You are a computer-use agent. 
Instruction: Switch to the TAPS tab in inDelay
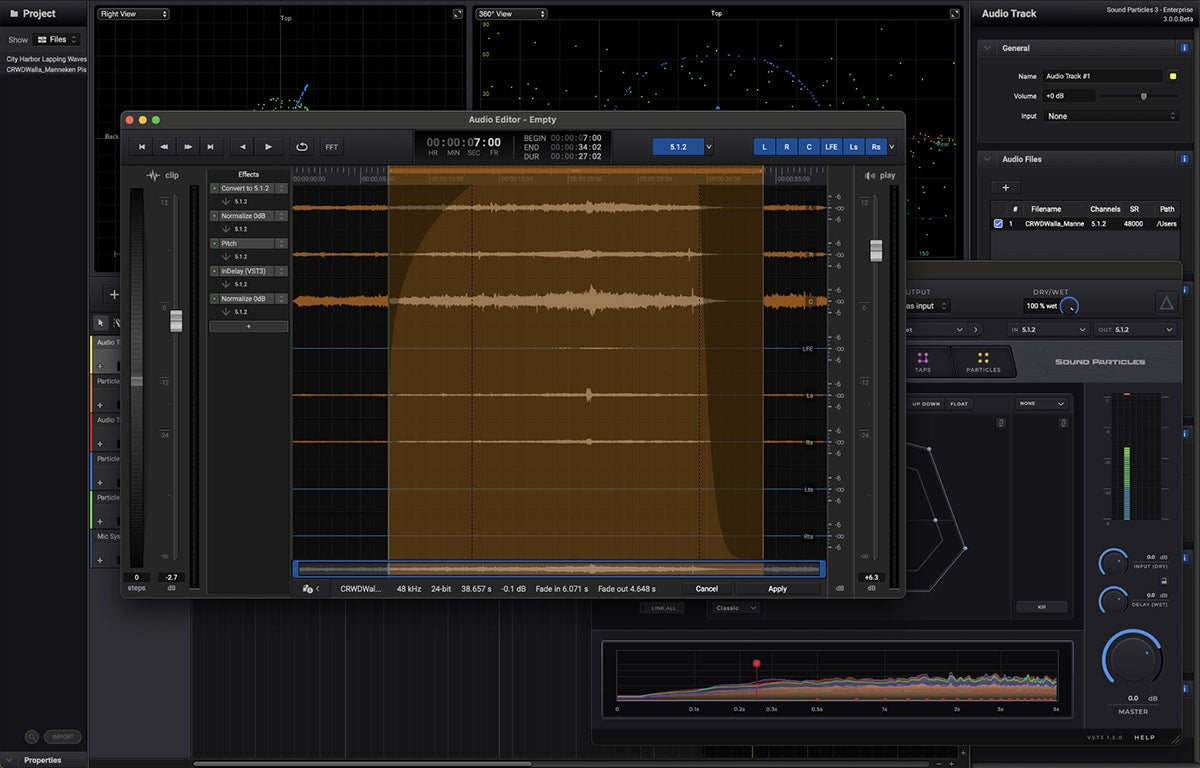[923, 362]
